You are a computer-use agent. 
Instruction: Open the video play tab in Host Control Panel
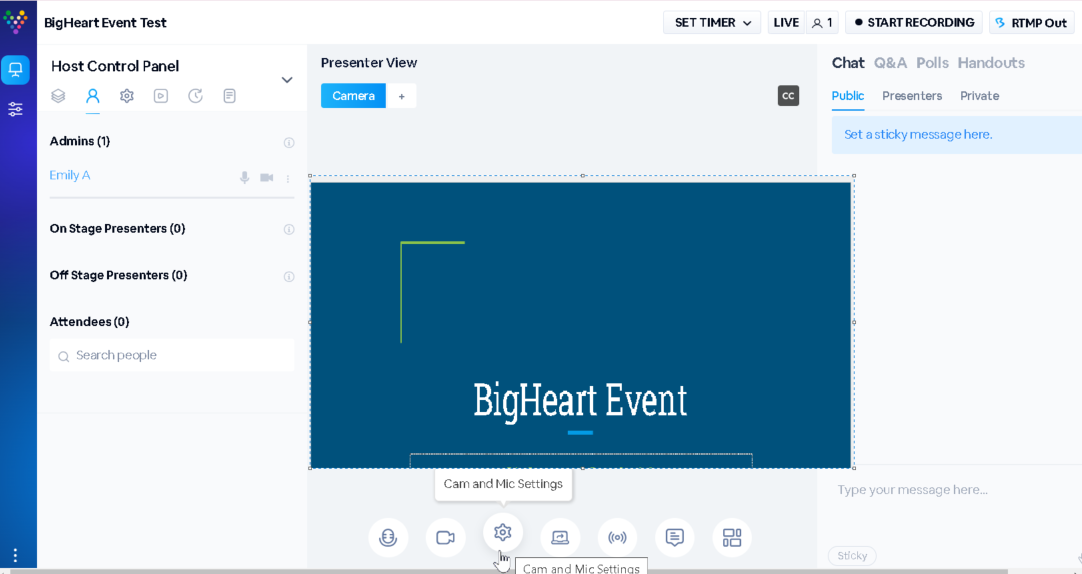point(161,96)
